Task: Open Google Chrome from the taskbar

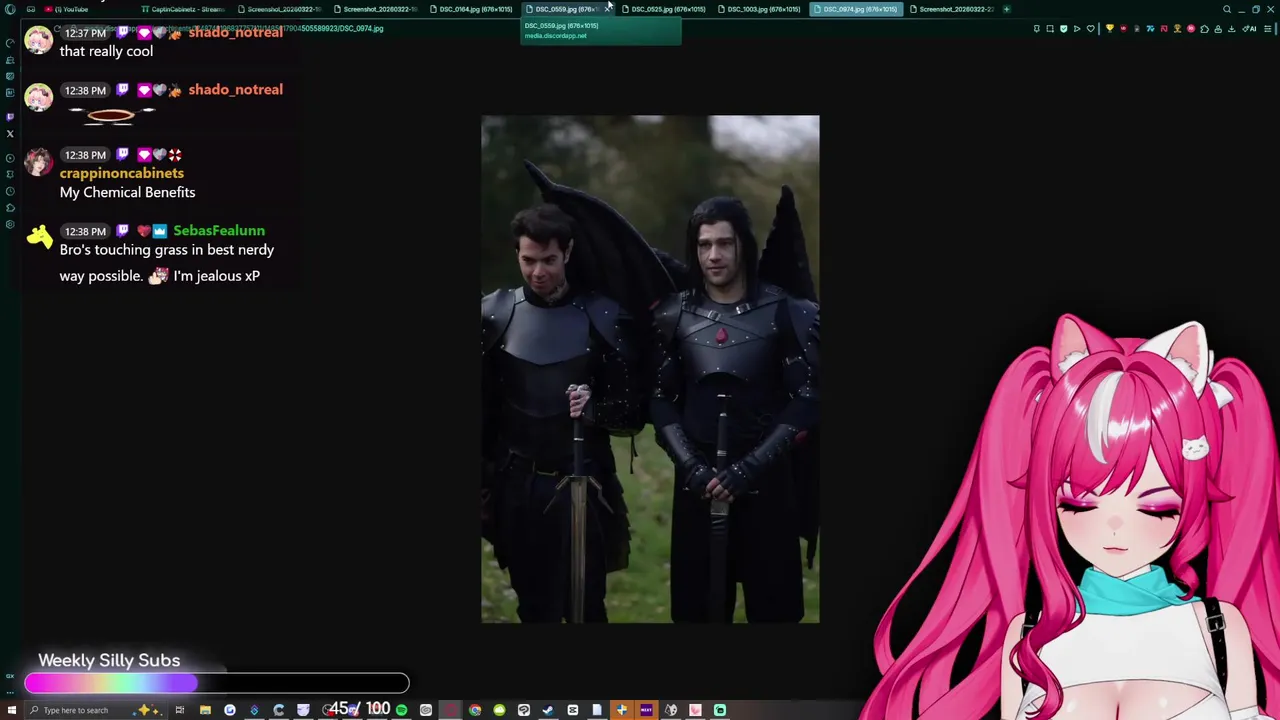Action: point(475,710)
